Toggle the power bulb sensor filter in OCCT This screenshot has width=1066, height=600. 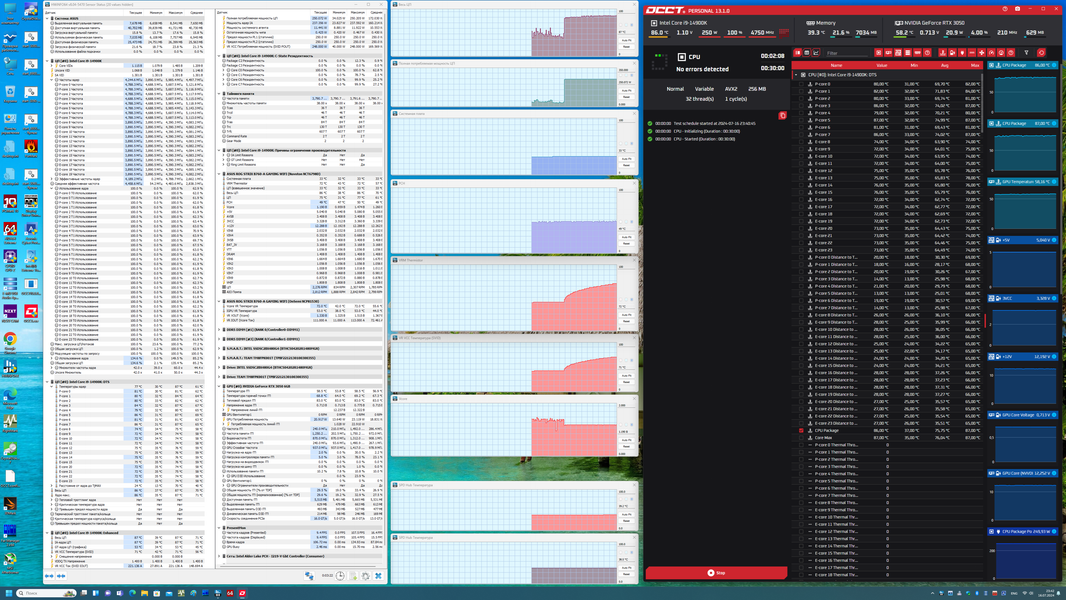[962, 52]
